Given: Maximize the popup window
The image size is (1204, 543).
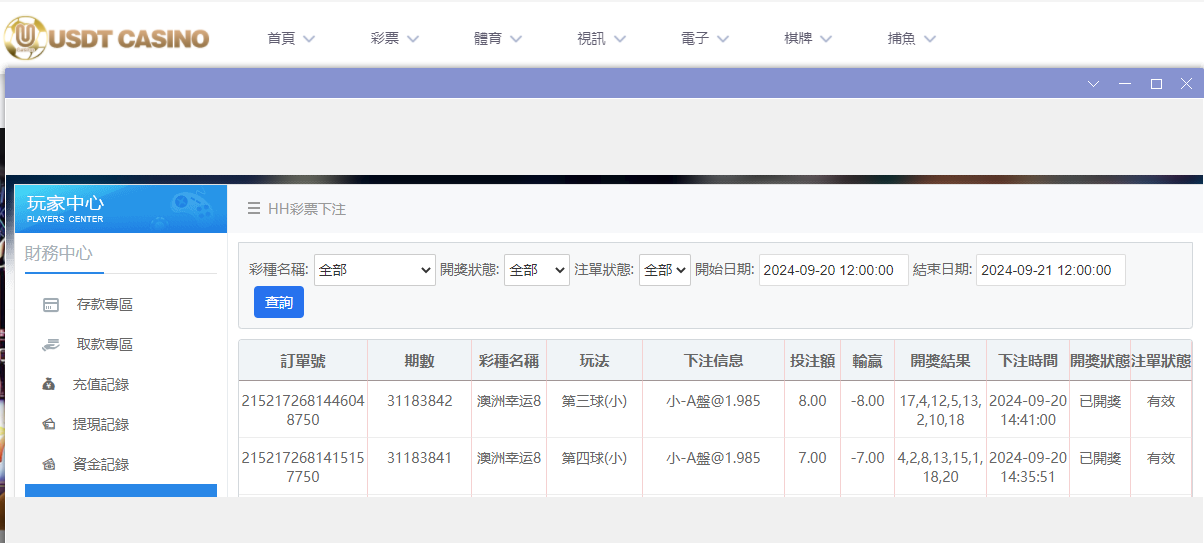Looking at the screenshot, I should [x=1156, y=84].
